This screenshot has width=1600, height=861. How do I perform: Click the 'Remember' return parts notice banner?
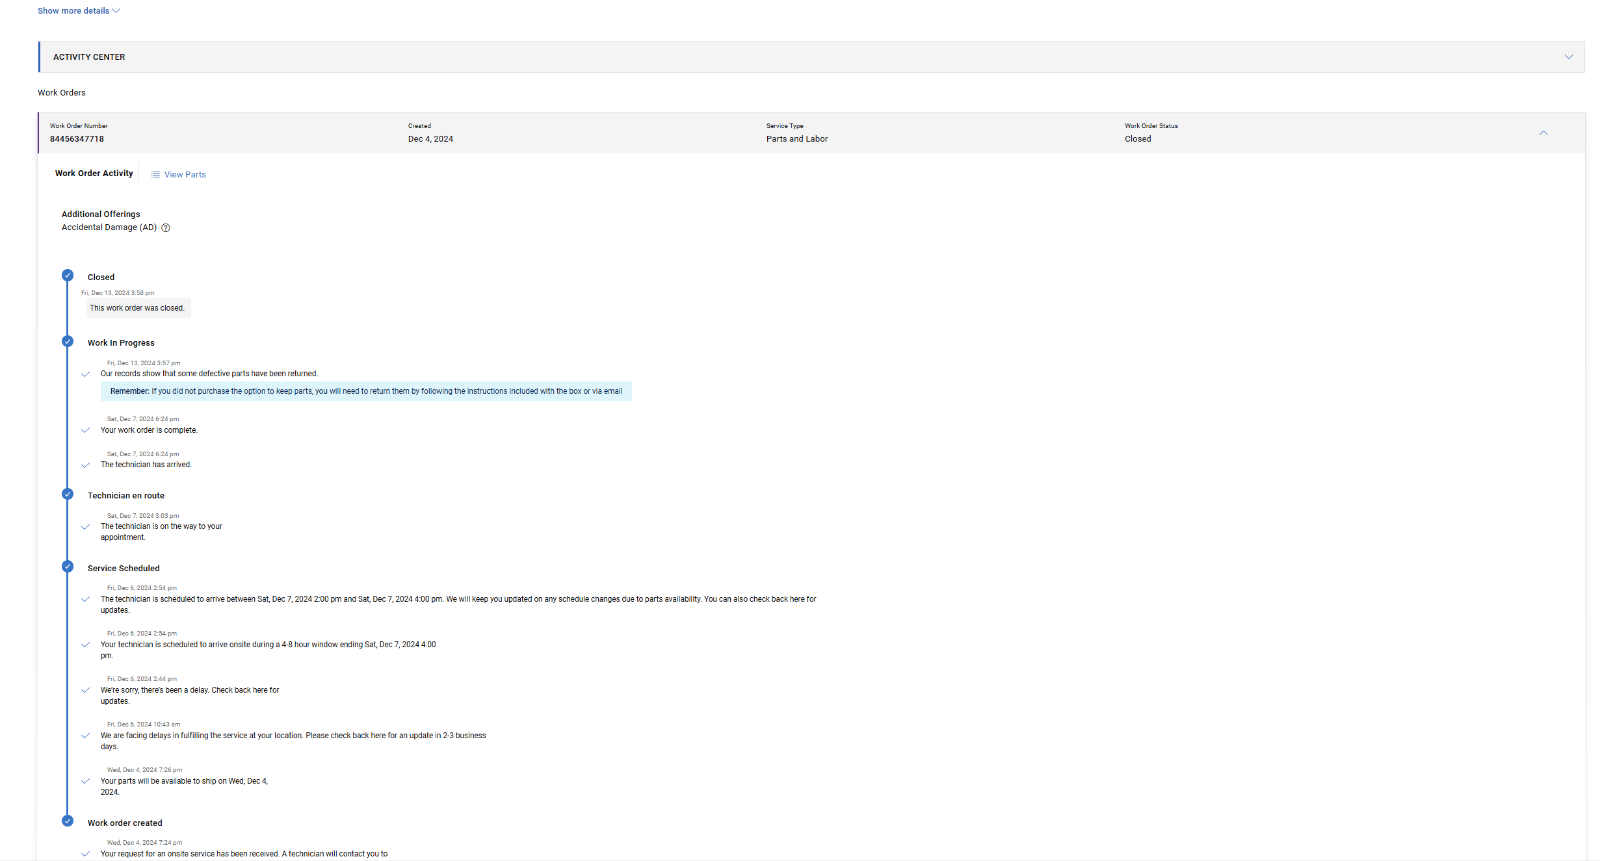tap(366, 391)
